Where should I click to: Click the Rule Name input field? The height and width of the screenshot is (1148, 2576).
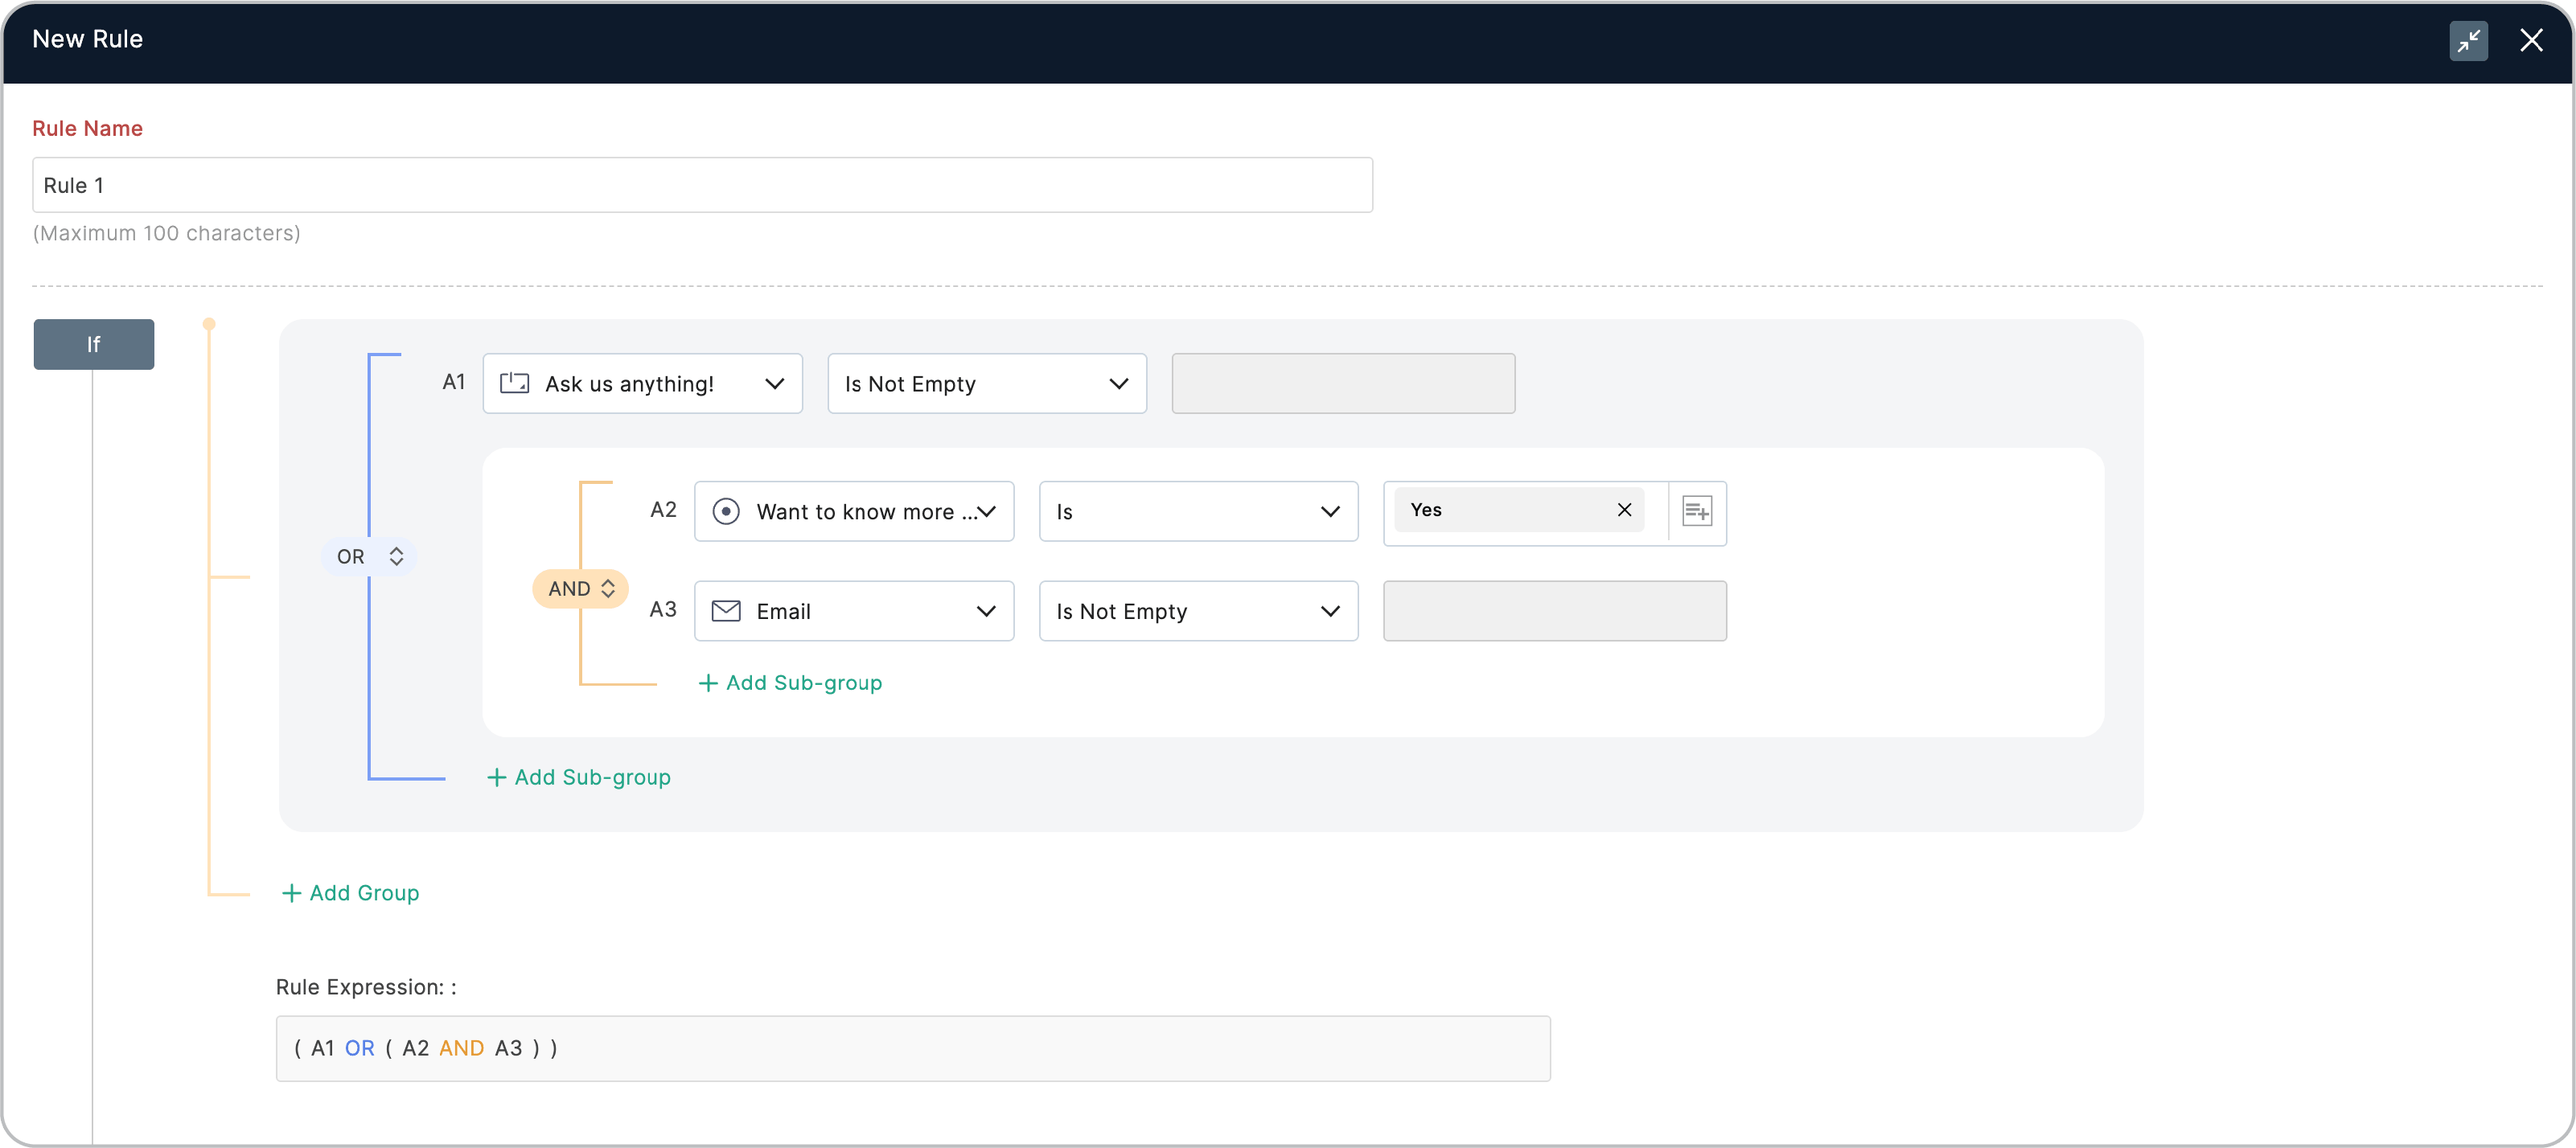pyautogui.click(x=702, y=185)
